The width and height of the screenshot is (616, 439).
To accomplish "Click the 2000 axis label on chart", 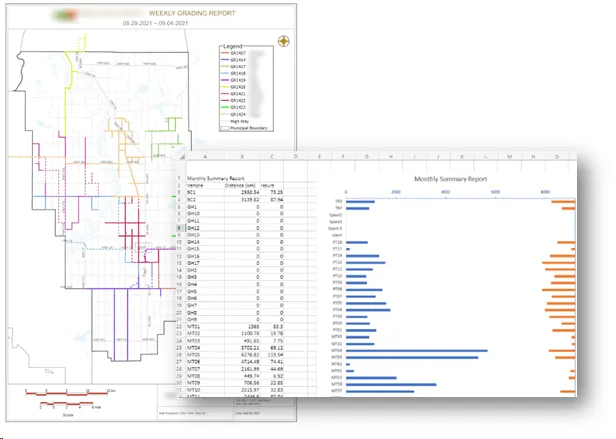I will [396, 192].
